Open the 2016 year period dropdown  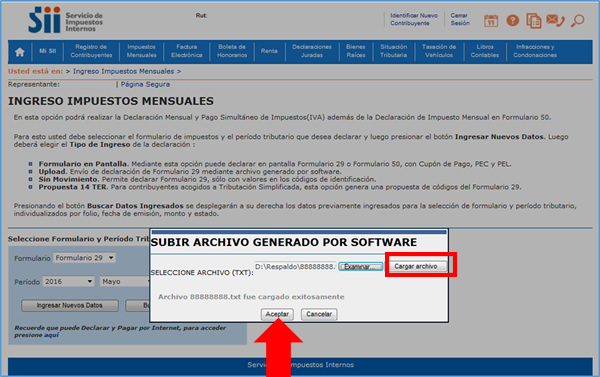click(68, 282)
